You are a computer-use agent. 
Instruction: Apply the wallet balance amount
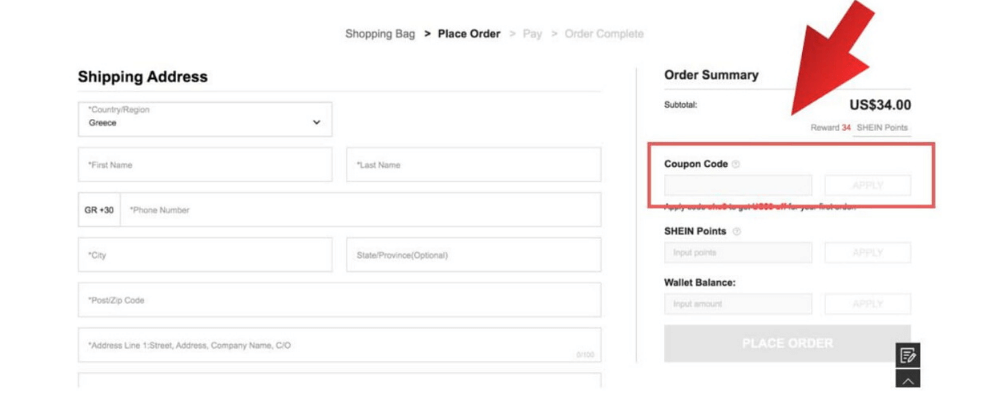[867, 304]
